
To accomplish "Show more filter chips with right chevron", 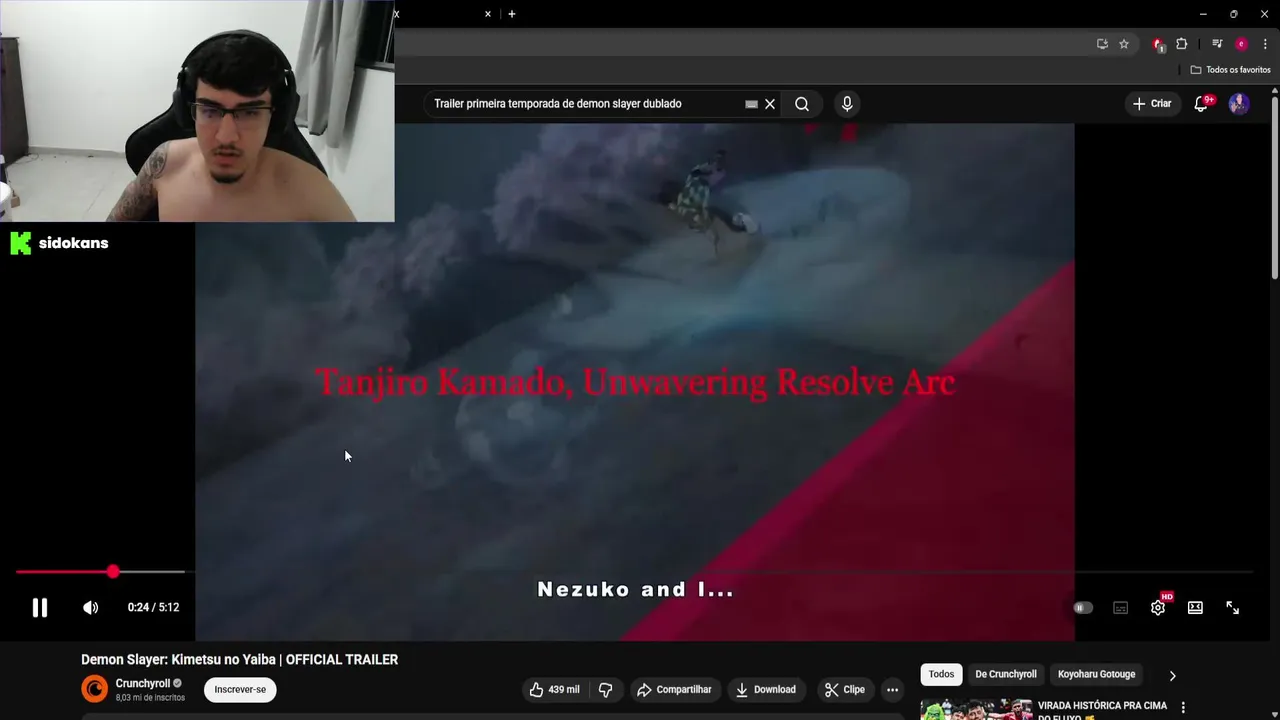I will [x=1173, y=675].
